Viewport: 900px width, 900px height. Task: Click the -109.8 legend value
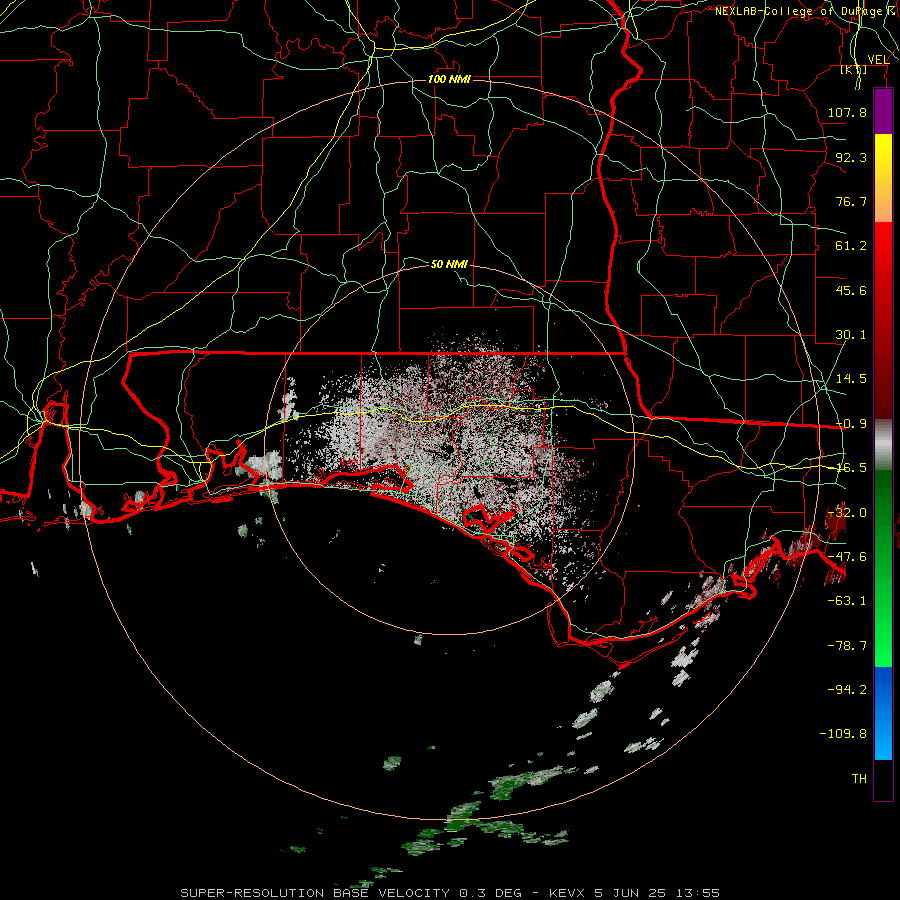[x=843, y=734]
